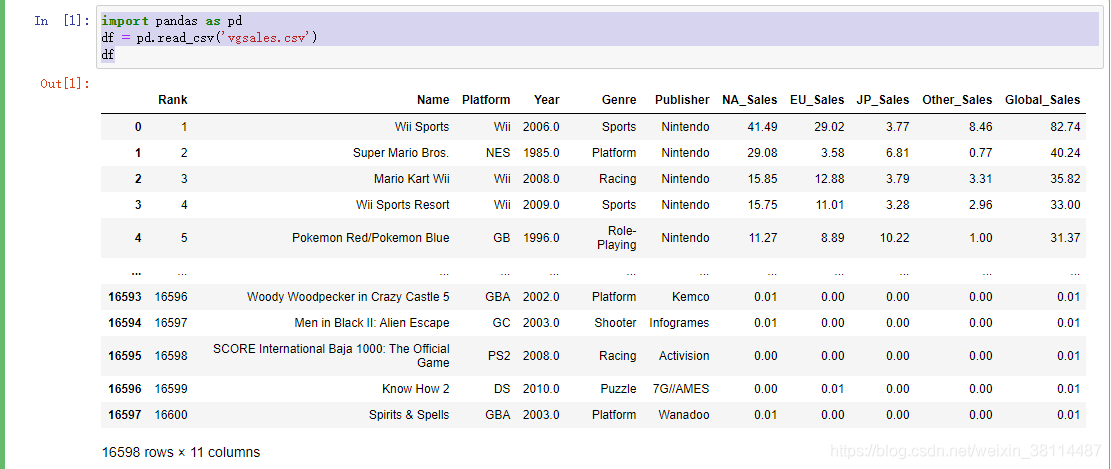The width and height of the screenshot is (1111, 469).
Task: Click the Rank column header
Action: [x=173, y=100]
